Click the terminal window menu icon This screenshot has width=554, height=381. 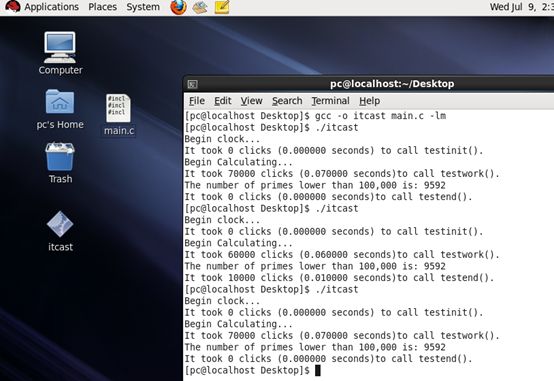click(x=193, y=84)
